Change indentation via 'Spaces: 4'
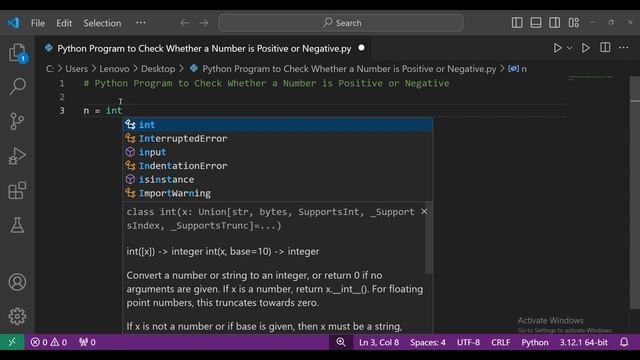 (428, 342)
